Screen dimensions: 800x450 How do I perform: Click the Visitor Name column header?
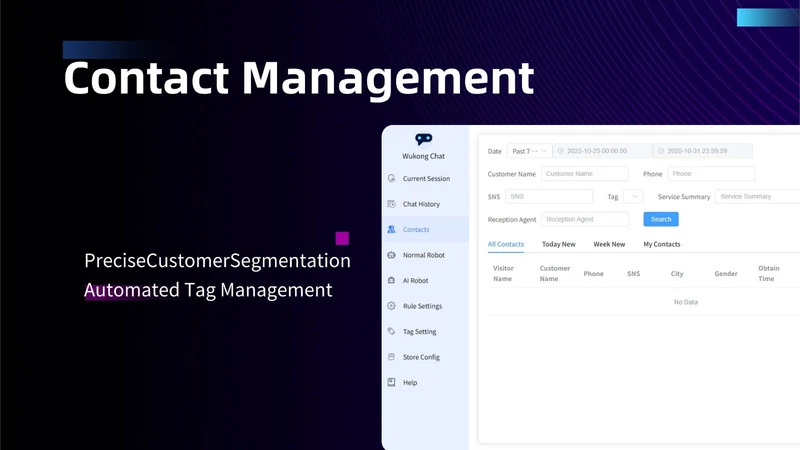click(x=503, y=273)
